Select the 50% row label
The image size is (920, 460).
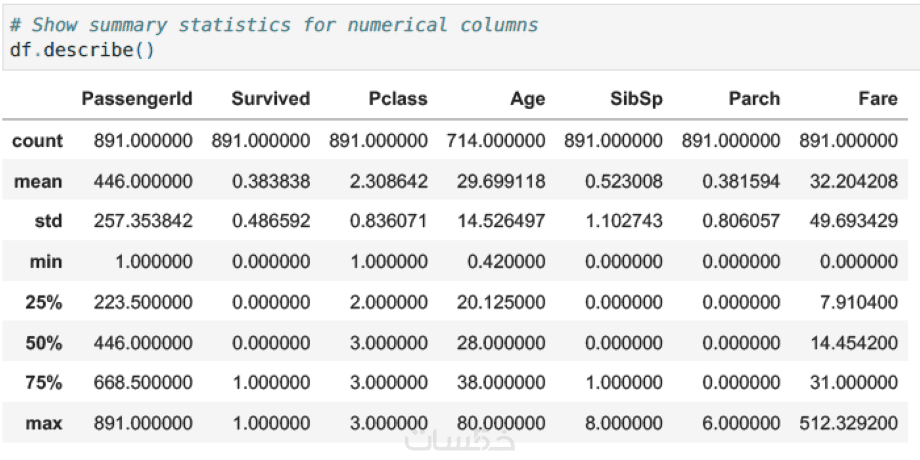point(44,343)
